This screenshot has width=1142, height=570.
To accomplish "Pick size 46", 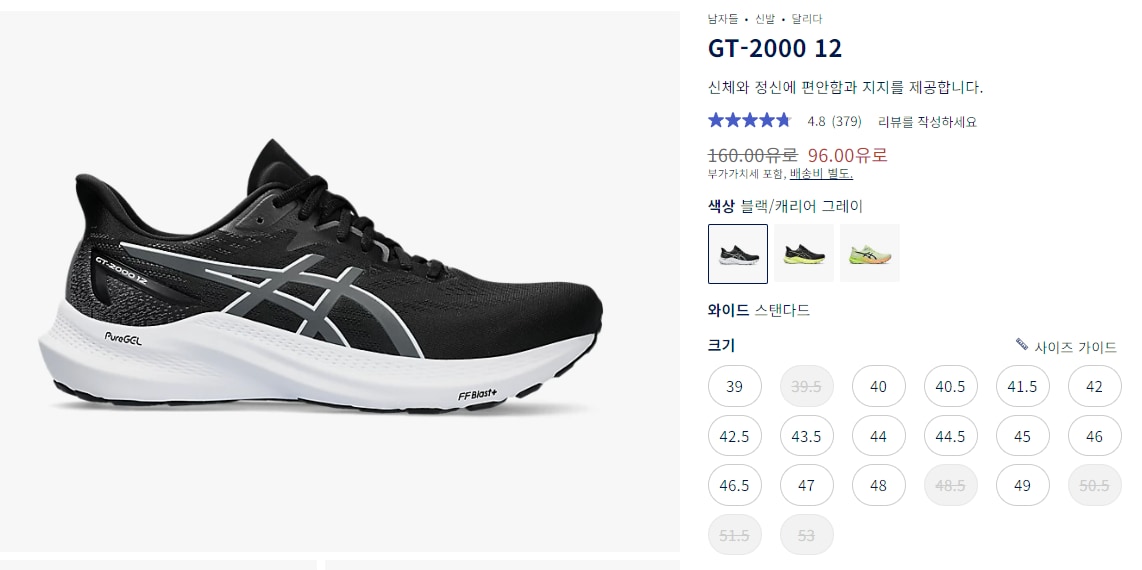I will tap(1095, 436).
